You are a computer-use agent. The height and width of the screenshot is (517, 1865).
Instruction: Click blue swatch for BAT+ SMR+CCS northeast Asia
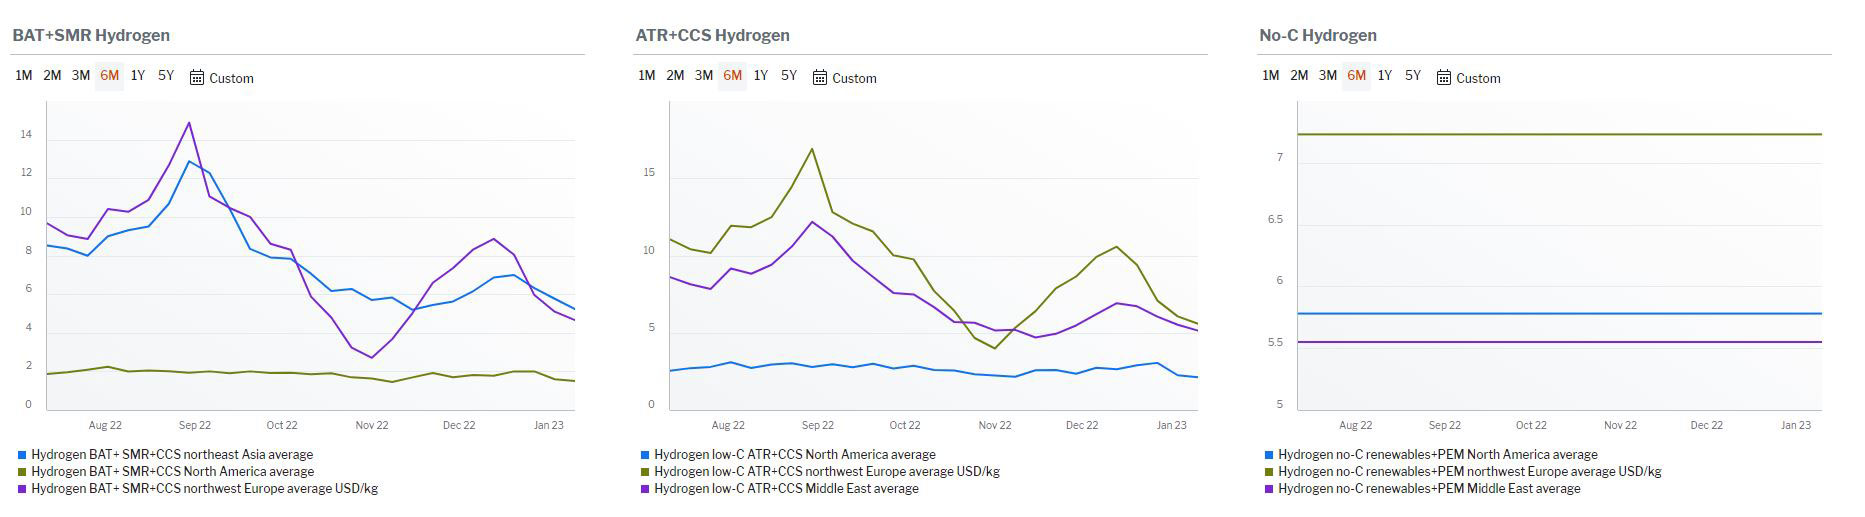click(x=22, y=455)
